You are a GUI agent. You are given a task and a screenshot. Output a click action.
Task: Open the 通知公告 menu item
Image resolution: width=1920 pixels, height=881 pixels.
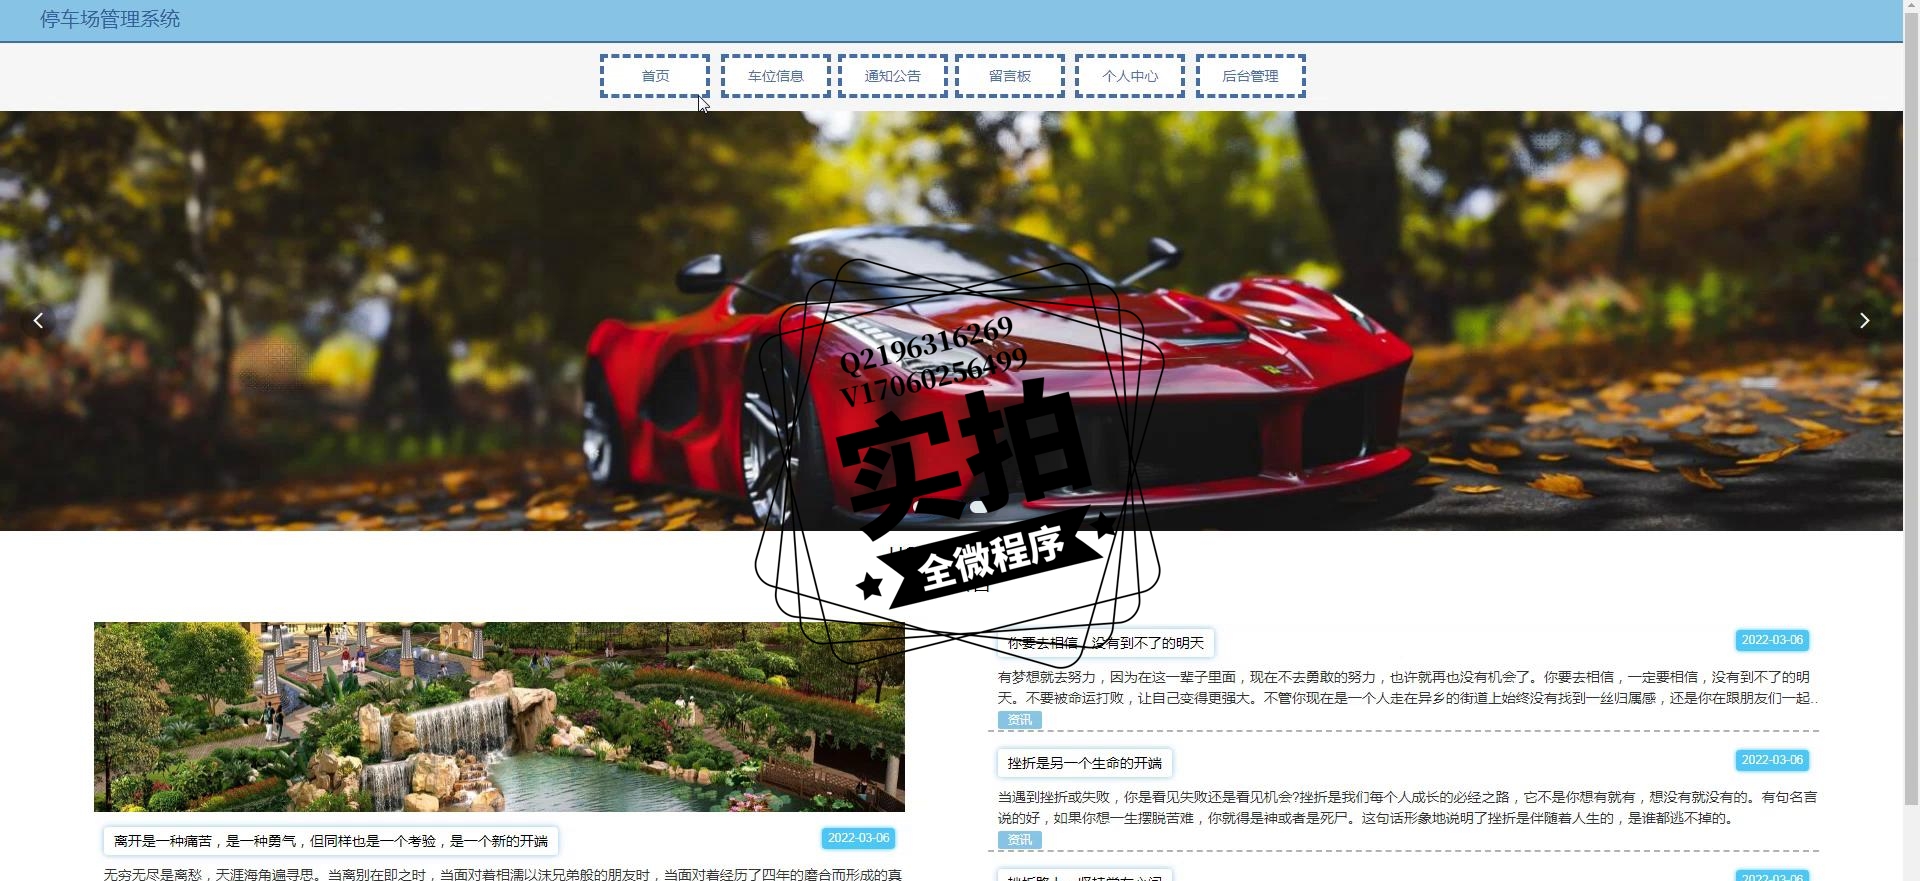point(893,76)
